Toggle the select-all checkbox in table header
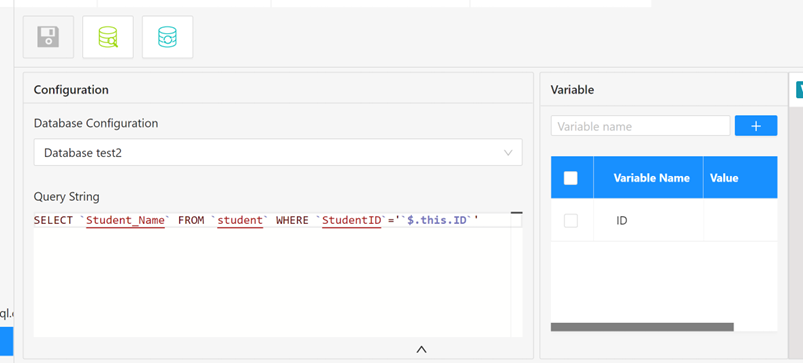Screen dimensions: 803x363 pos(570,178)
